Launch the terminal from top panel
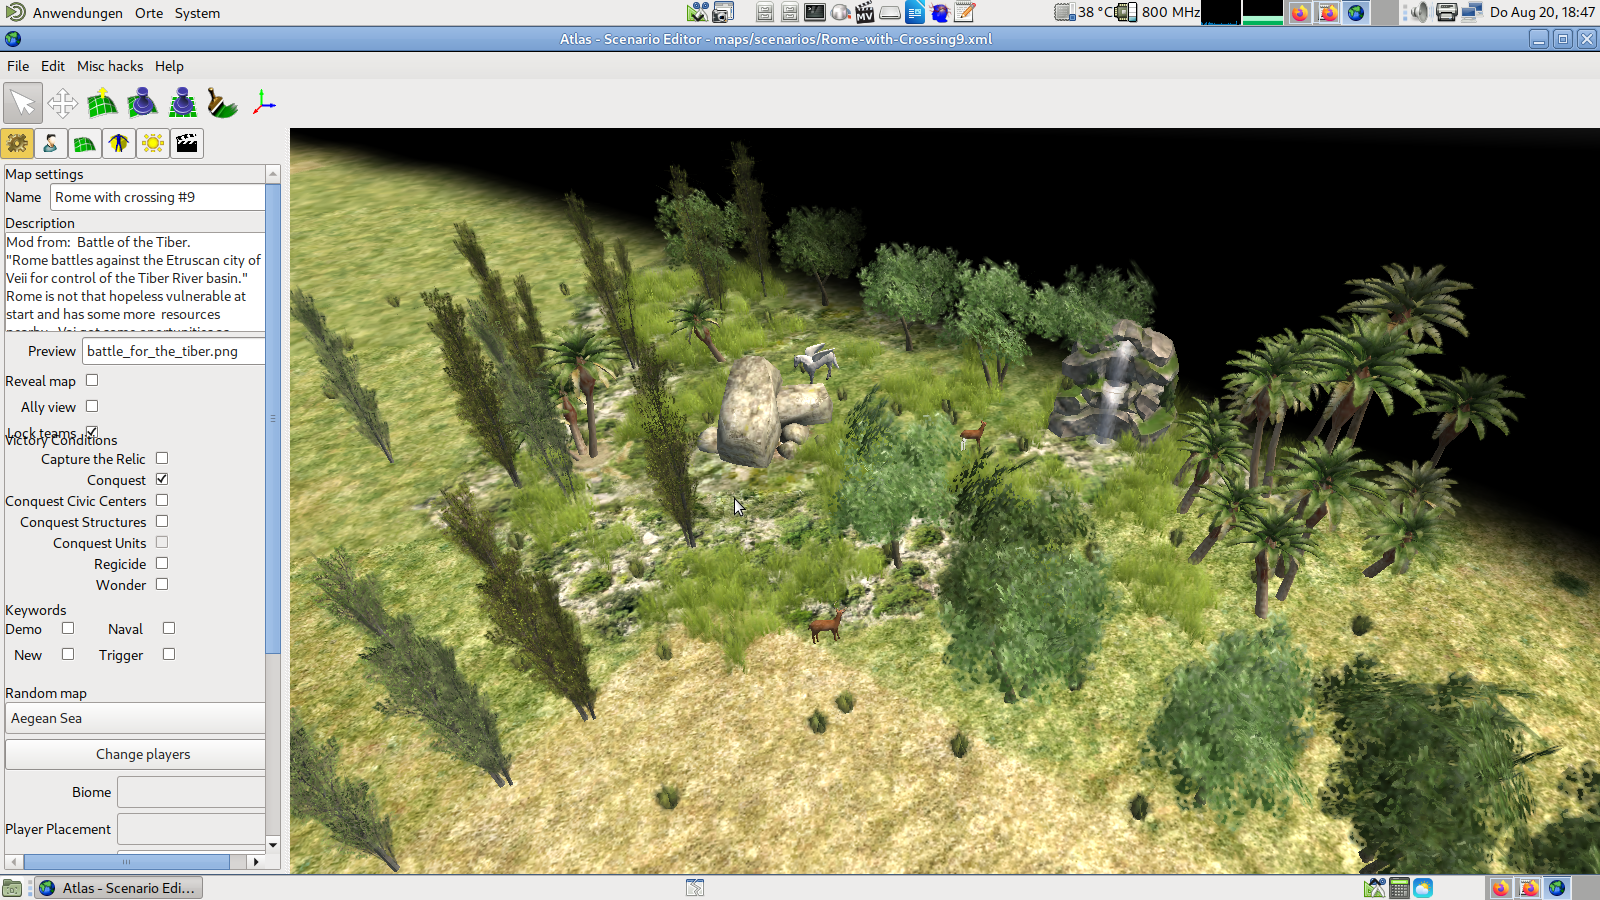1600x900 pixels. point(815,12)
